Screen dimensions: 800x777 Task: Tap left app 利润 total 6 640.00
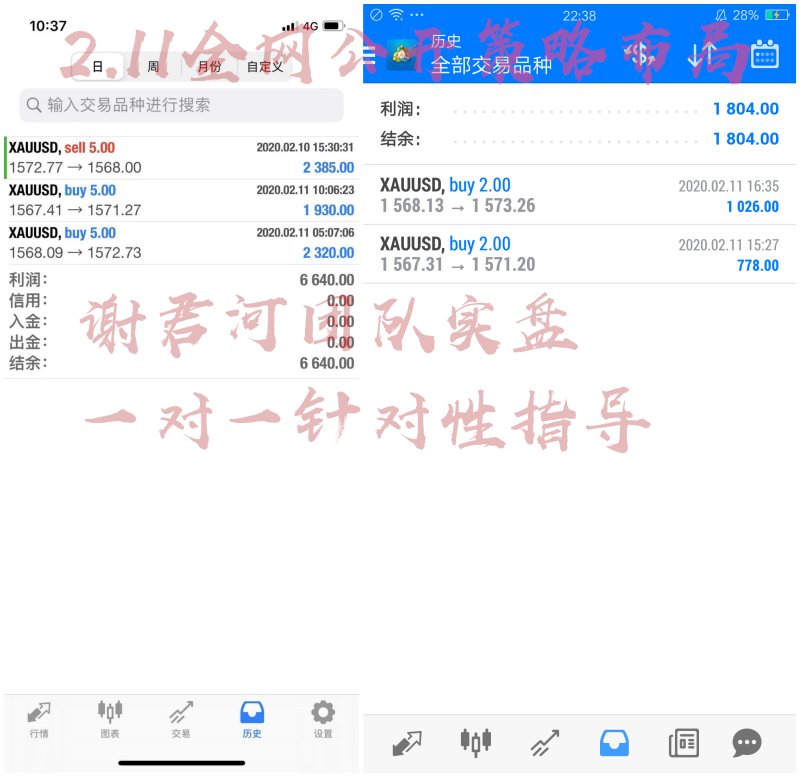tap(327, 280)
